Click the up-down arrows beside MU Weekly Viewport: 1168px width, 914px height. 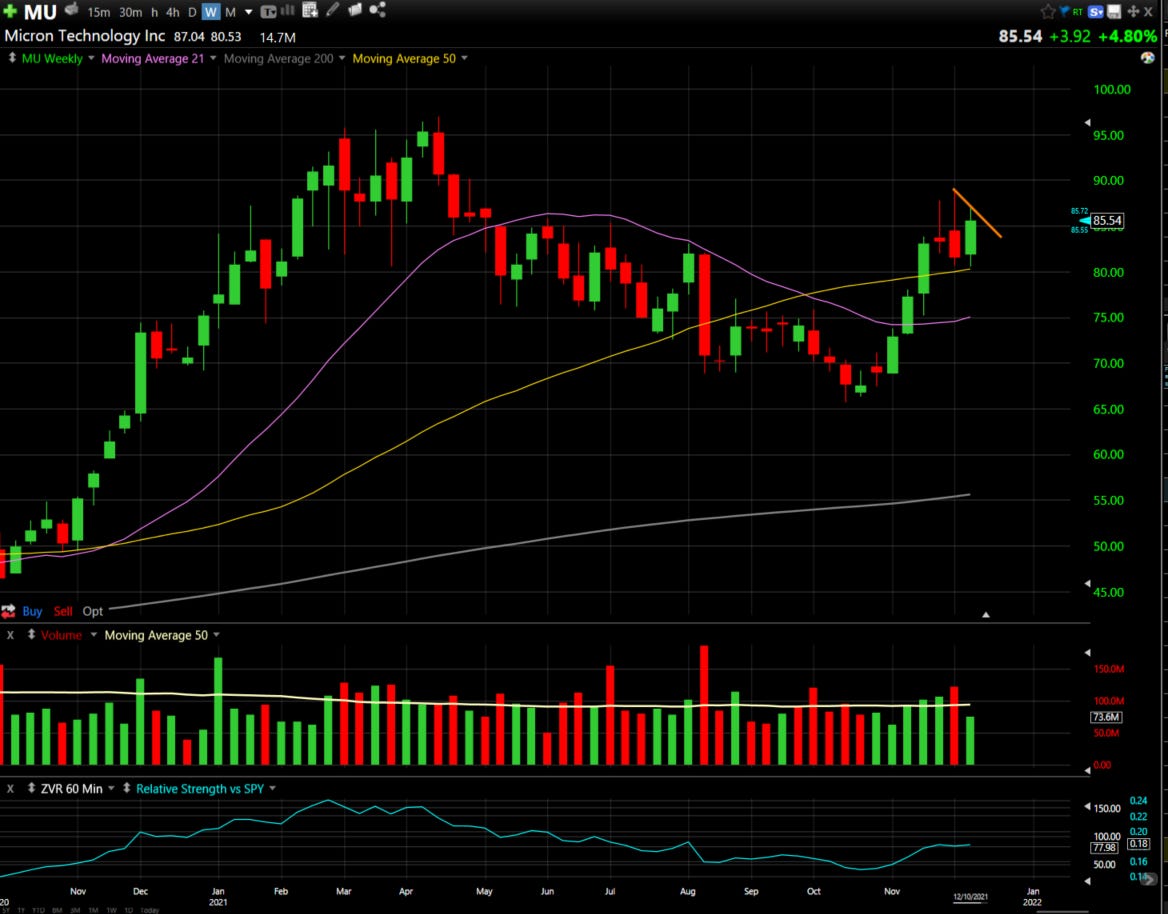pyautogui.click(x=12, y=58)
